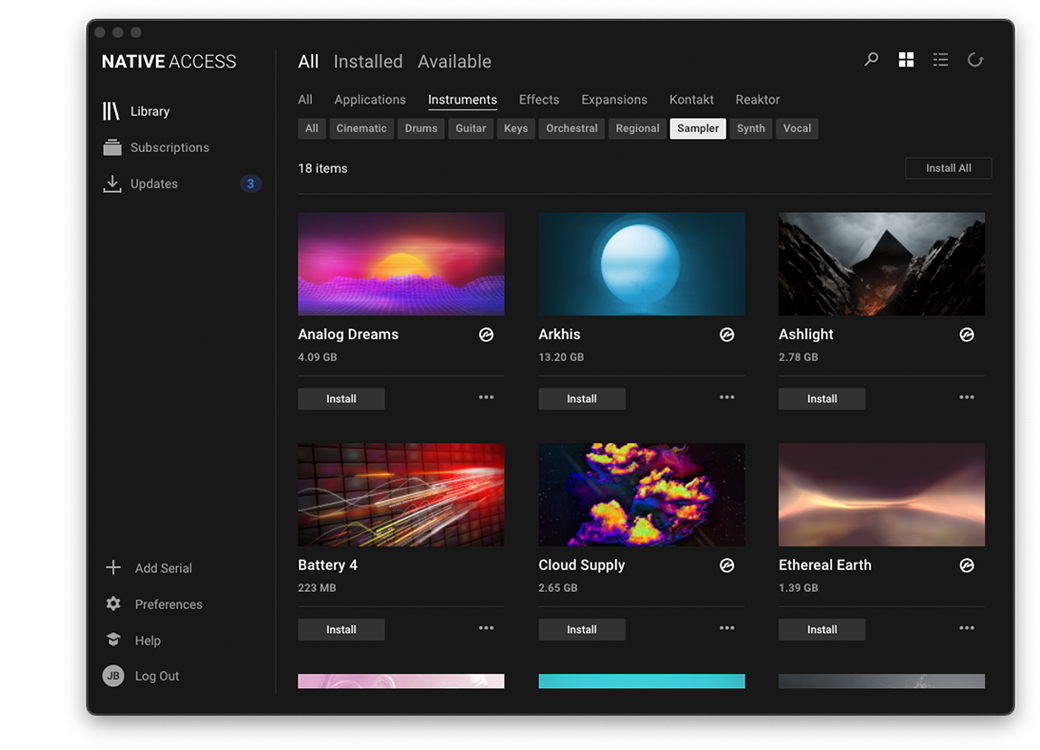Select the Keys filter chip
Viewport: 1040px width, 750px height.
(x=516, y=129)
